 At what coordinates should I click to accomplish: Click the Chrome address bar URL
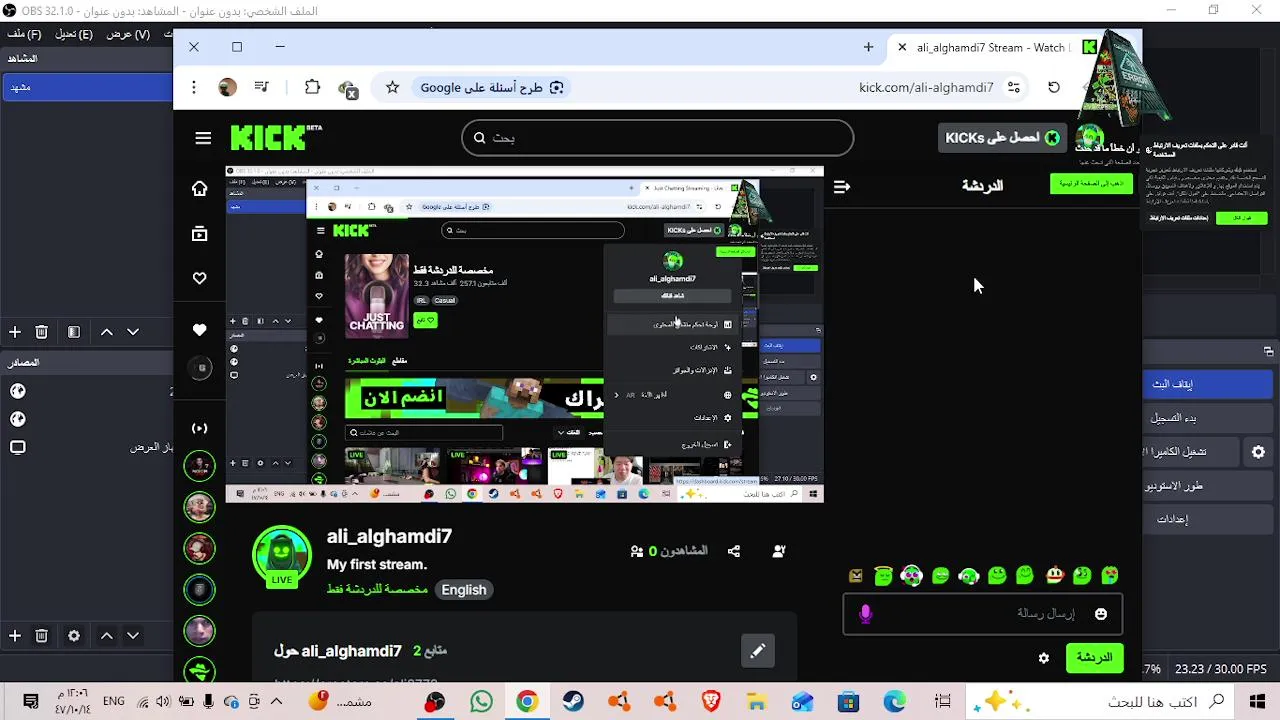926,88
